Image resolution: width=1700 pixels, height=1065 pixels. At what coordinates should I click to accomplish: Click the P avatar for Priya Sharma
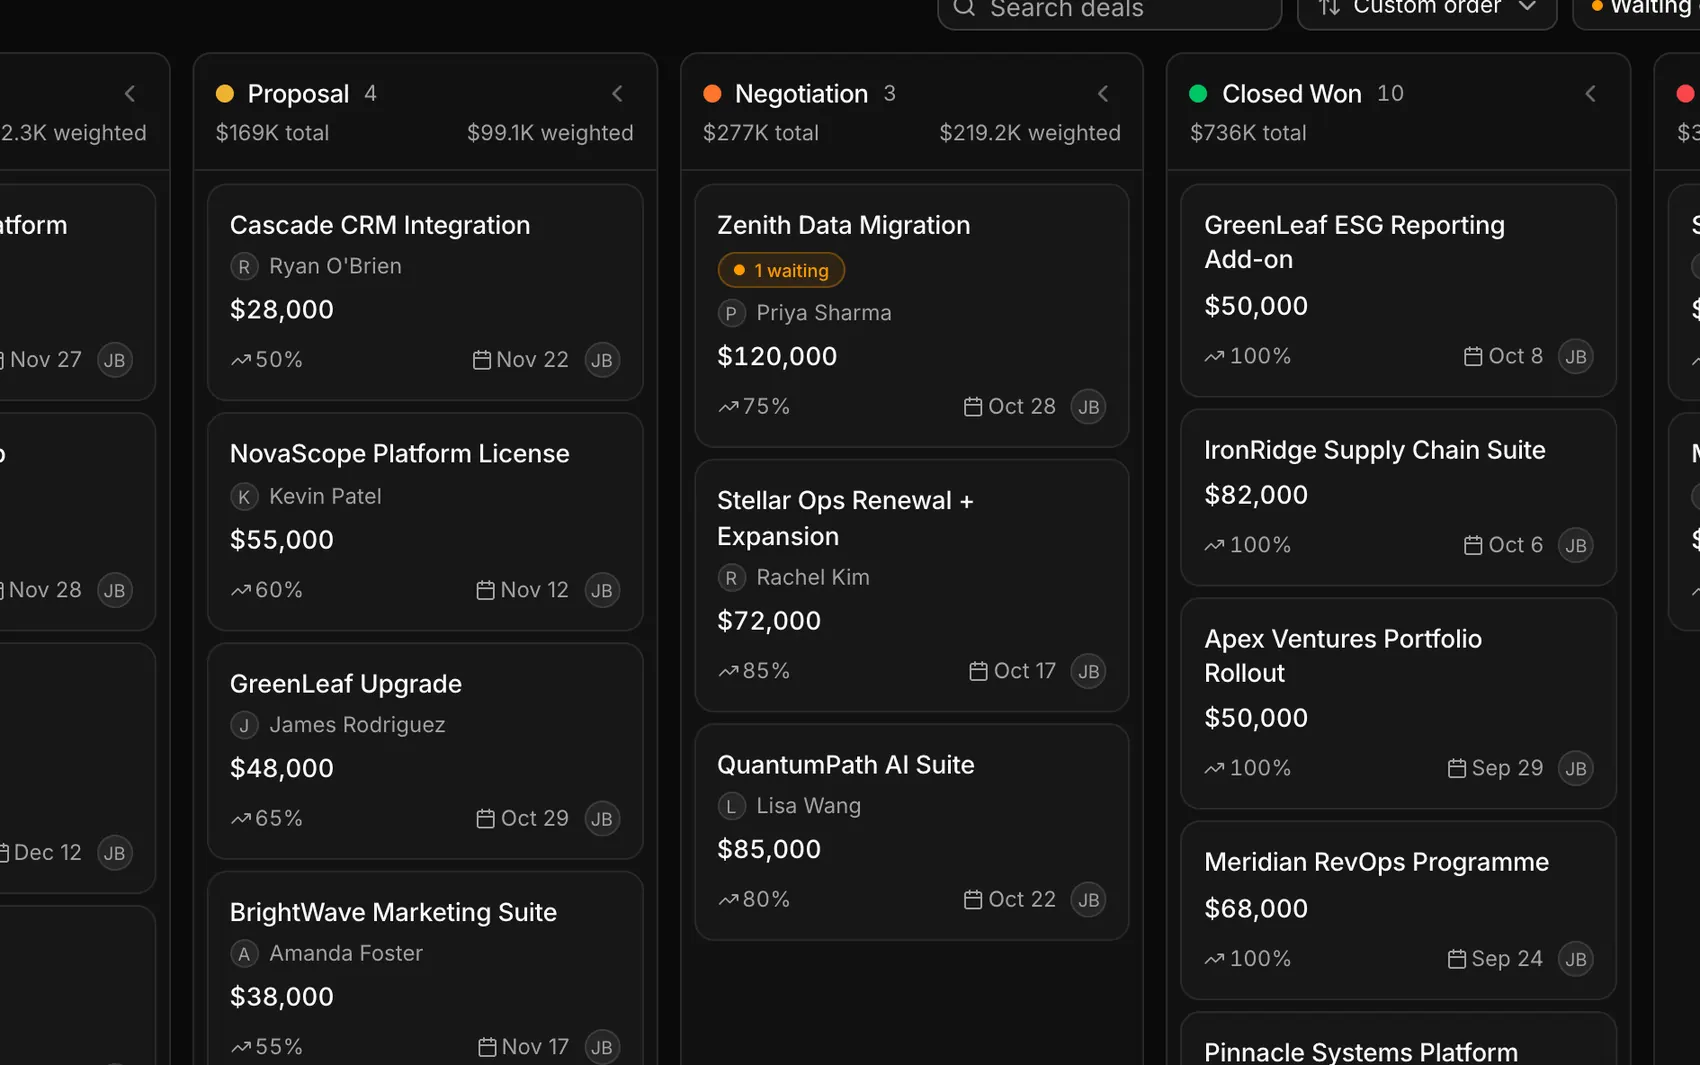(731, 313)
